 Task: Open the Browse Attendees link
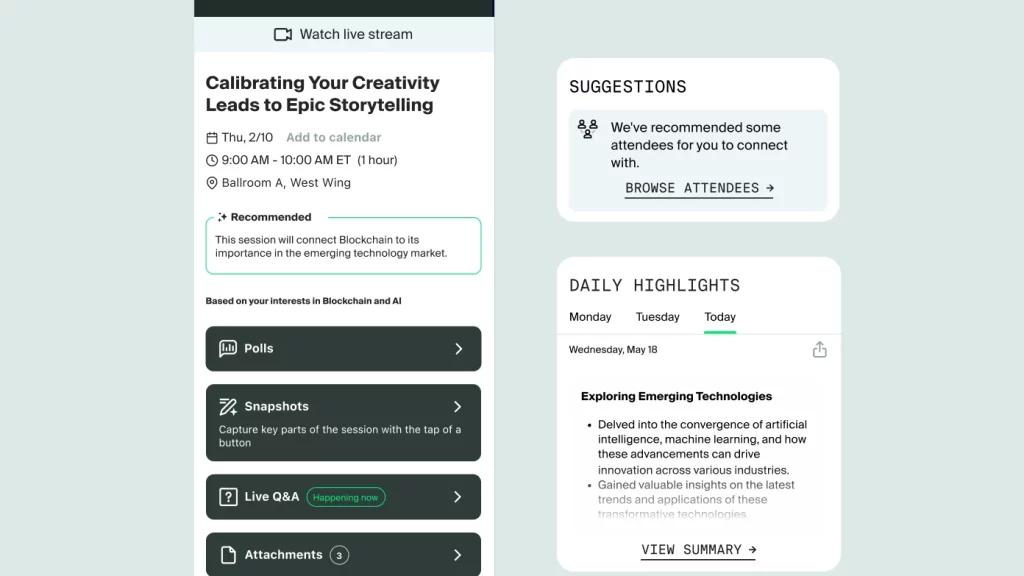[x=699, y=188]
